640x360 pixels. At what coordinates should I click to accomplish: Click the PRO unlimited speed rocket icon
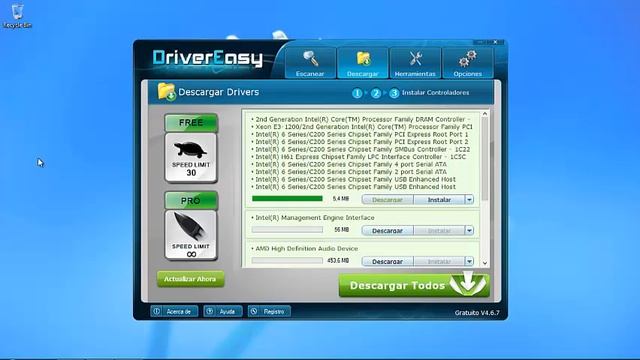point(191,235)
